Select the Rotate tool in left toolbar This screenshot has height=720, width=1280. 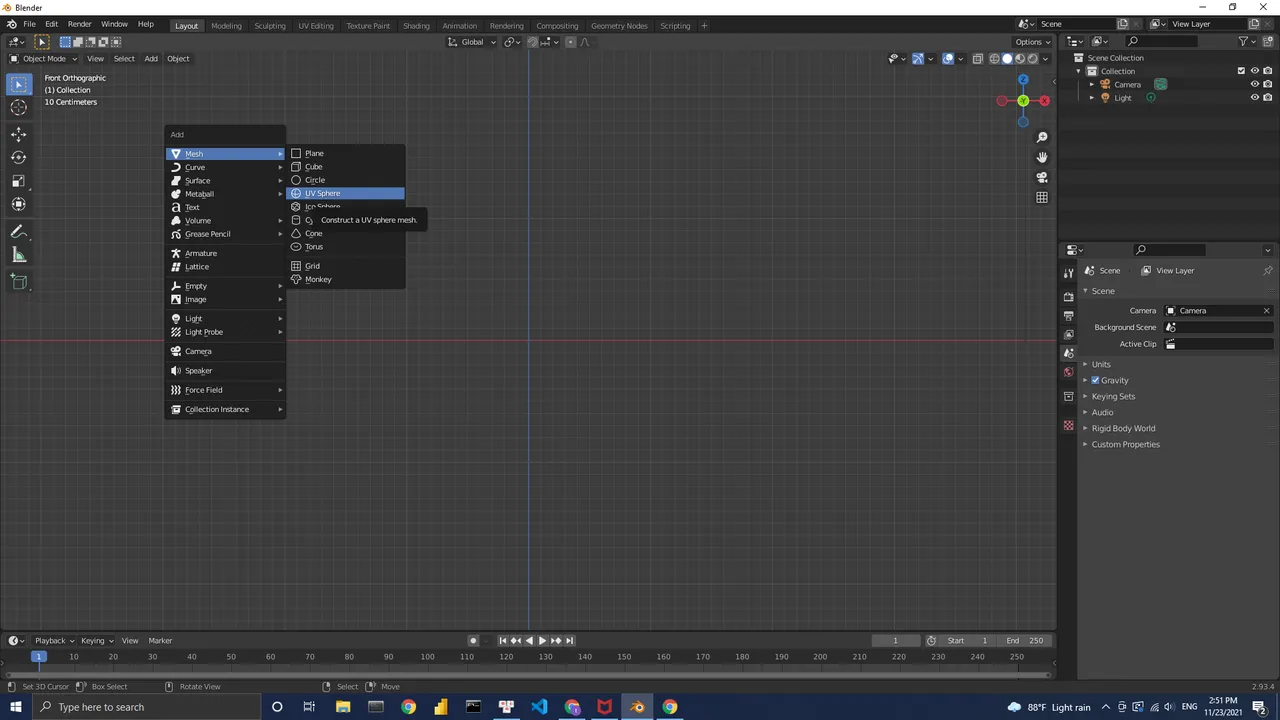pos(19,157)
